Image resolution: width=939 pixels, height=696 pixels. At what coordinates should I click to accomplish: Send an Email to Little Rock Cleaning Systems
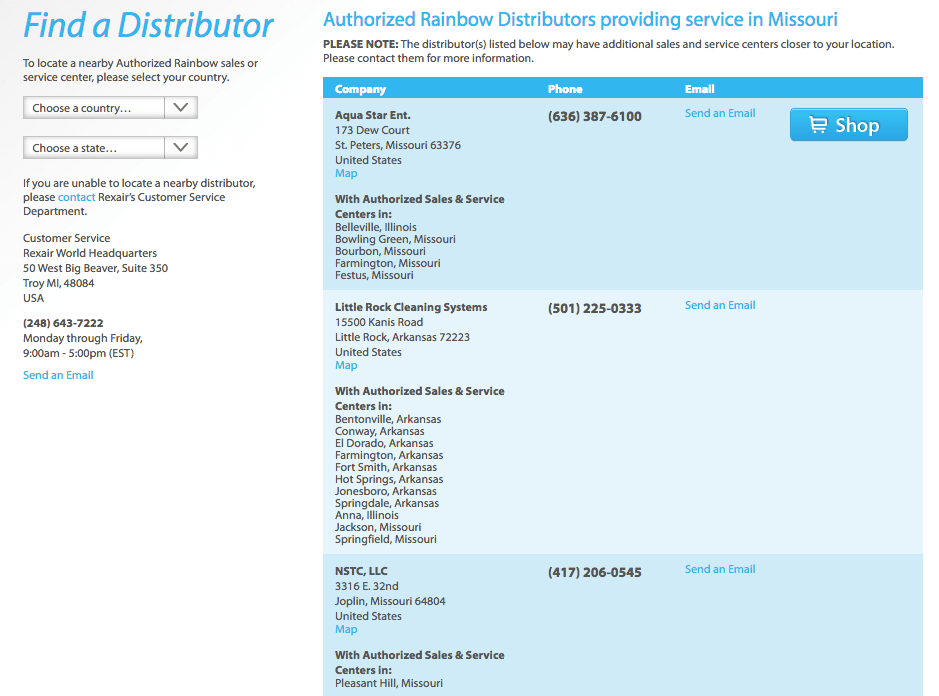(720, 305)
